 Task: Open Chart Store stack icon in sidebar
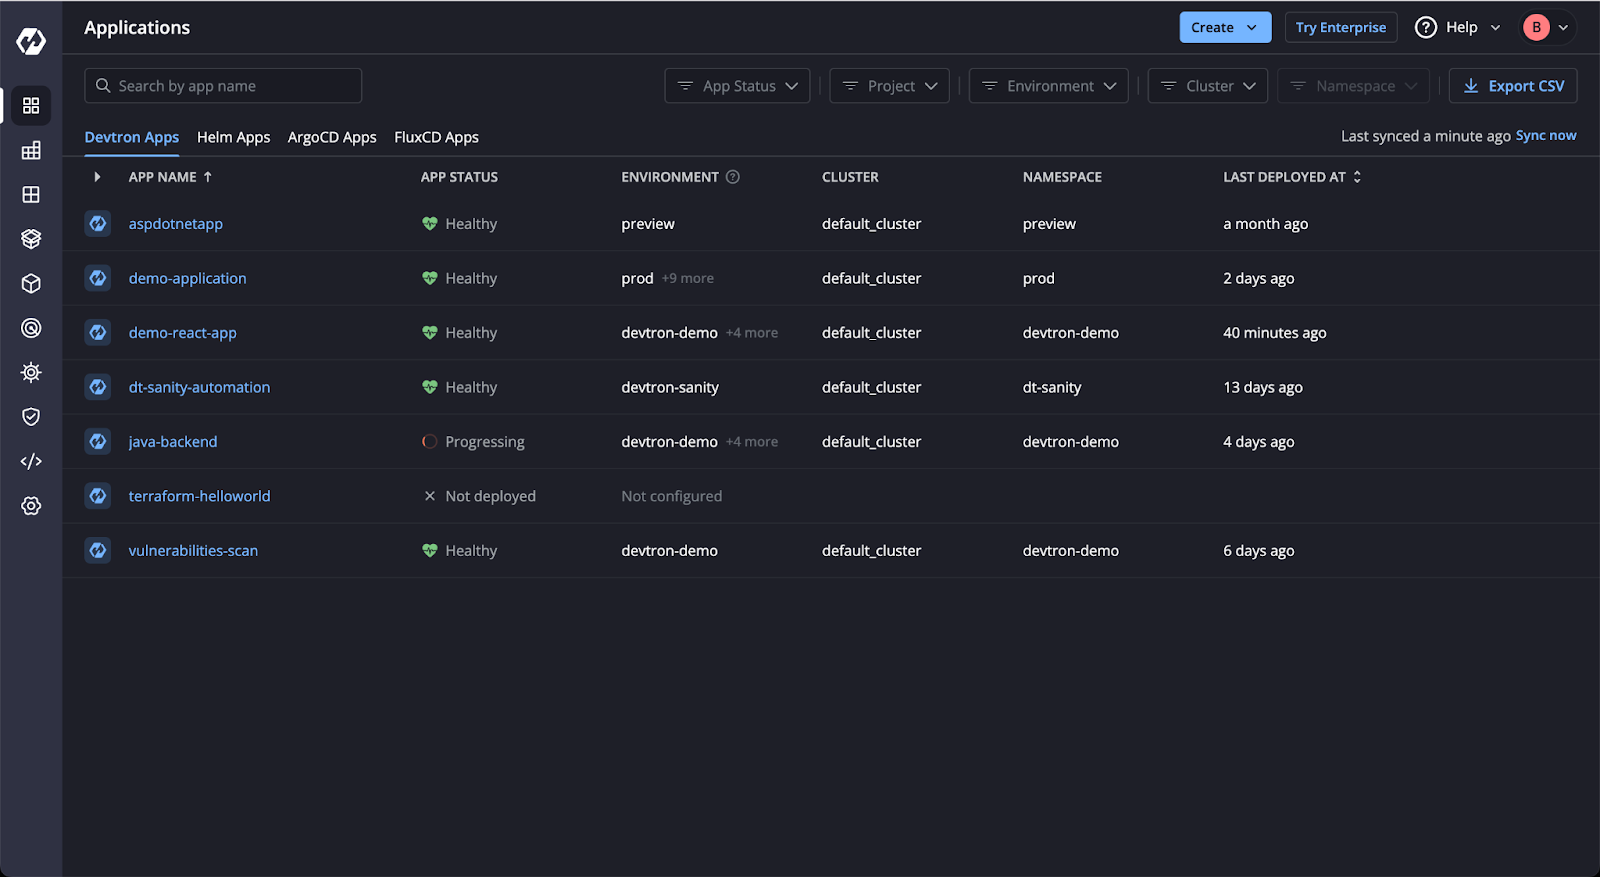click(x=31, y=239)
